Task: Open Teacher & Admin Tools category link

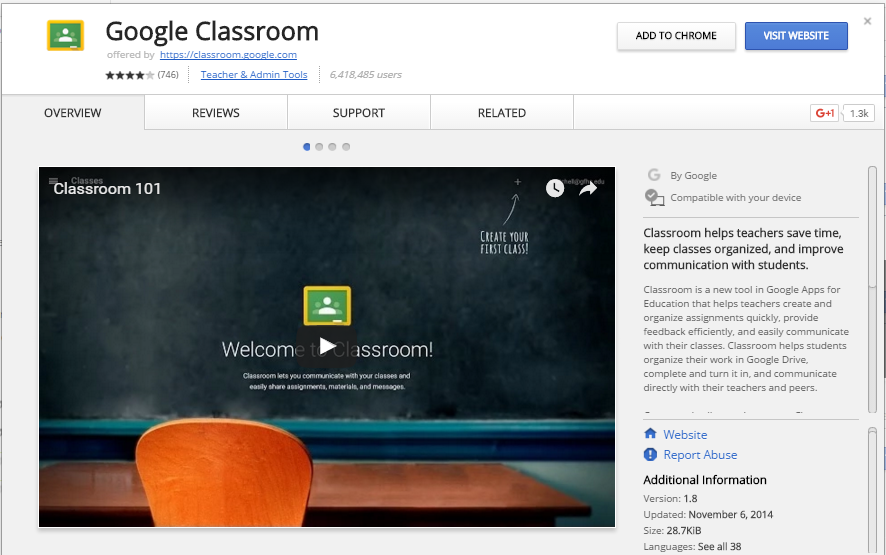Action: tap(254, 75)
